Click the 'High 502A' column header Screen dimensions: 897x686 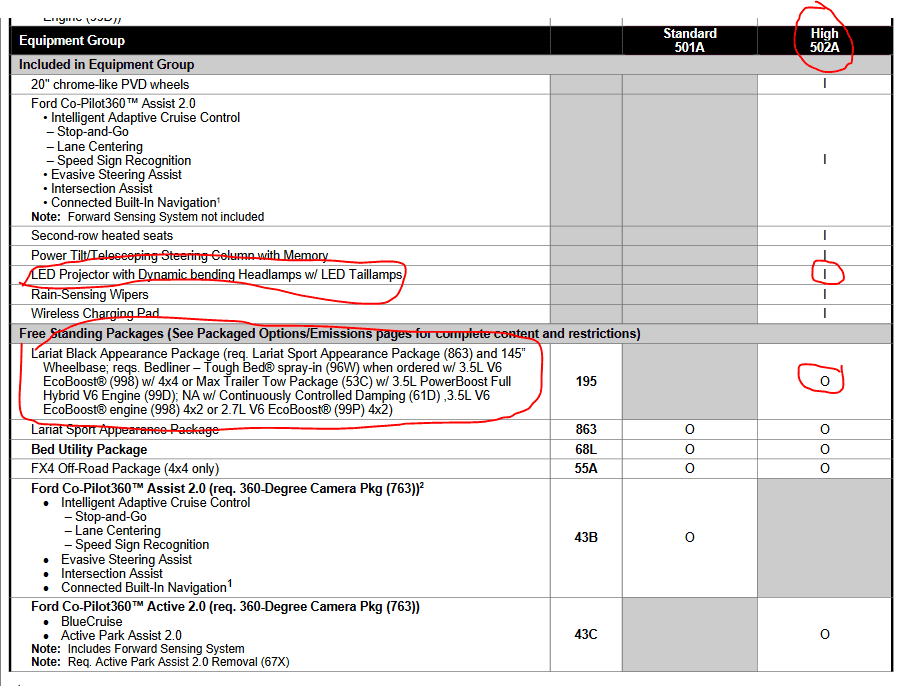824,41
